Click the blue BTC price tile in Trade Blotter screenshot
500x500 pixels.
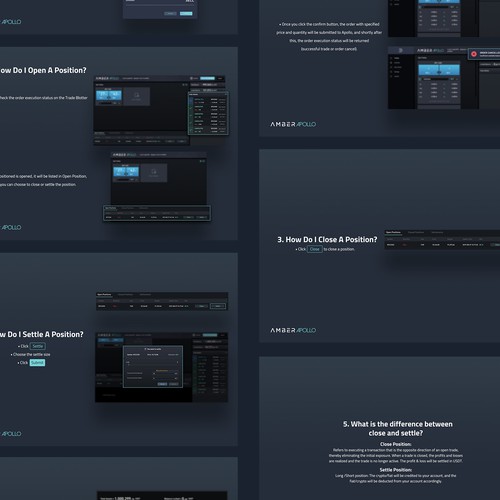(109, 95)
